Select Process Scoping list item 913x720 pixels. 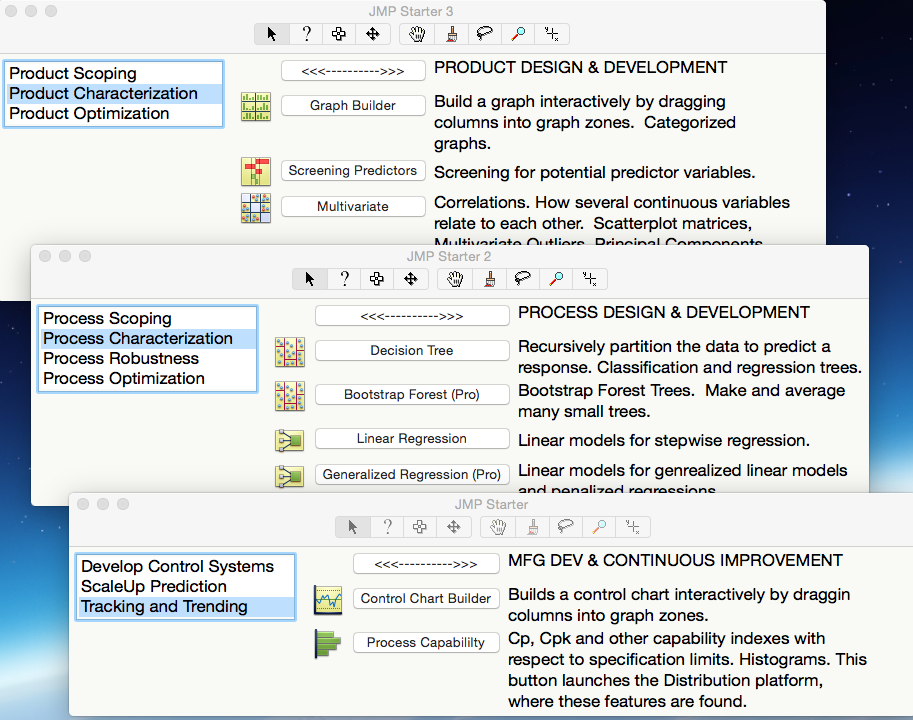point(147,318)
